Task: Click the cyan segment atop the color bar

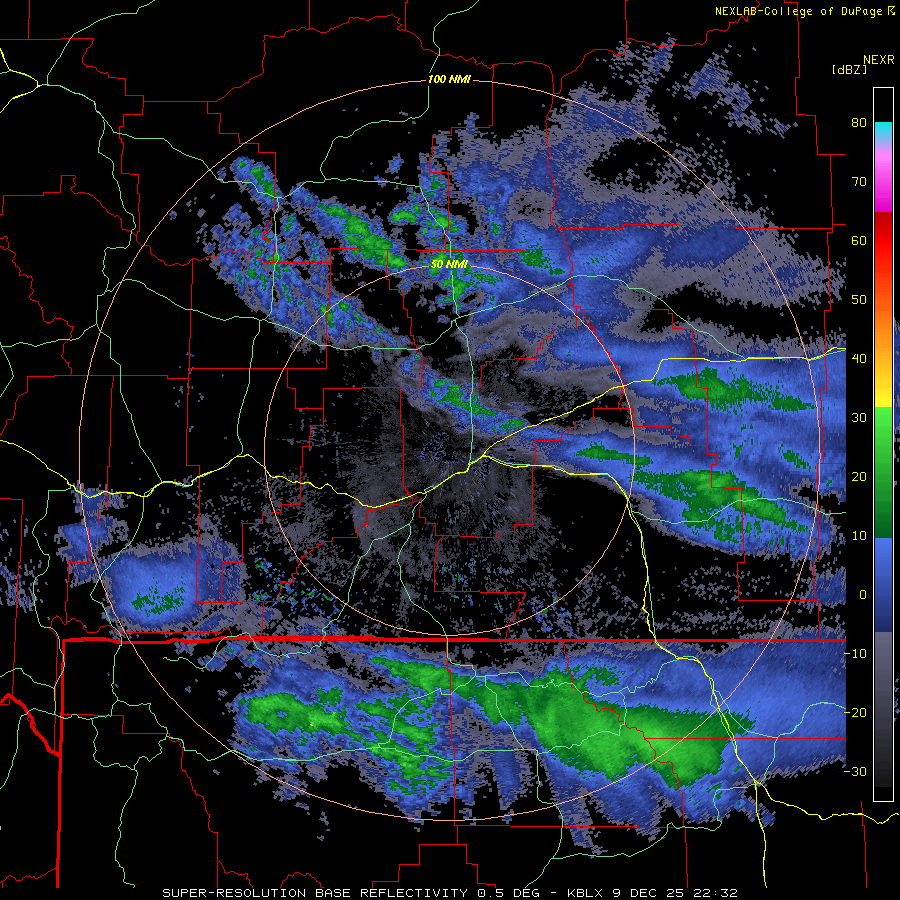Action: pyautogui.click(x=883, y=131)
